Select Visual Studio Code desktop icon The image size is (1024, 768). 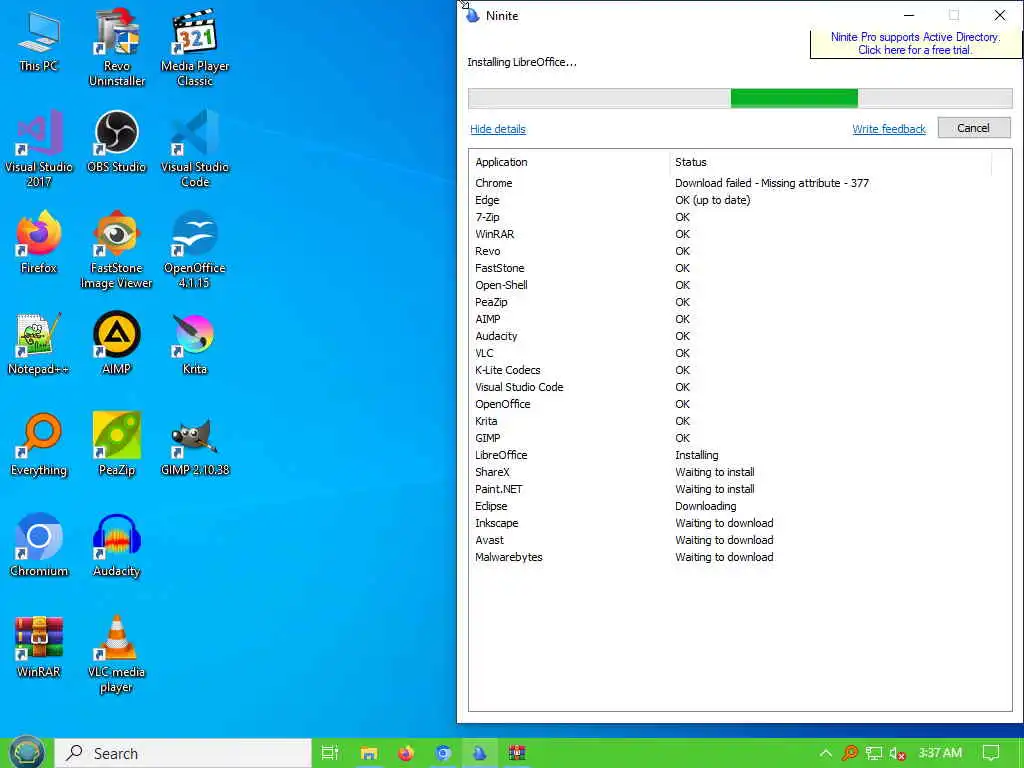(195, 148)
